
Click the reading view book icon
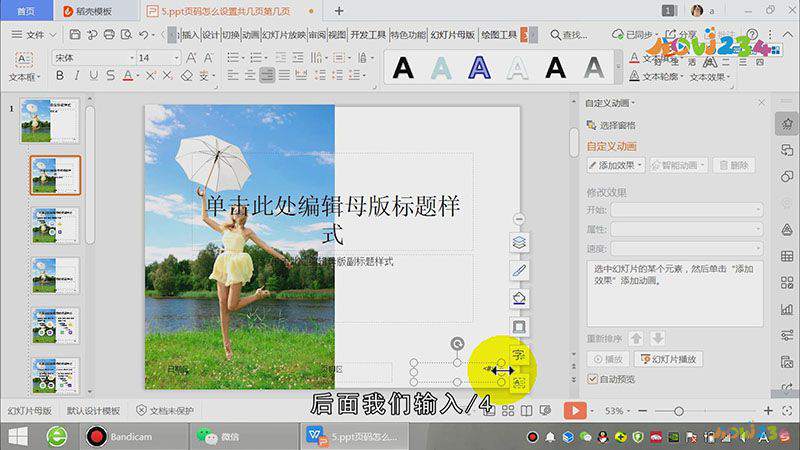tap(526, 411)
